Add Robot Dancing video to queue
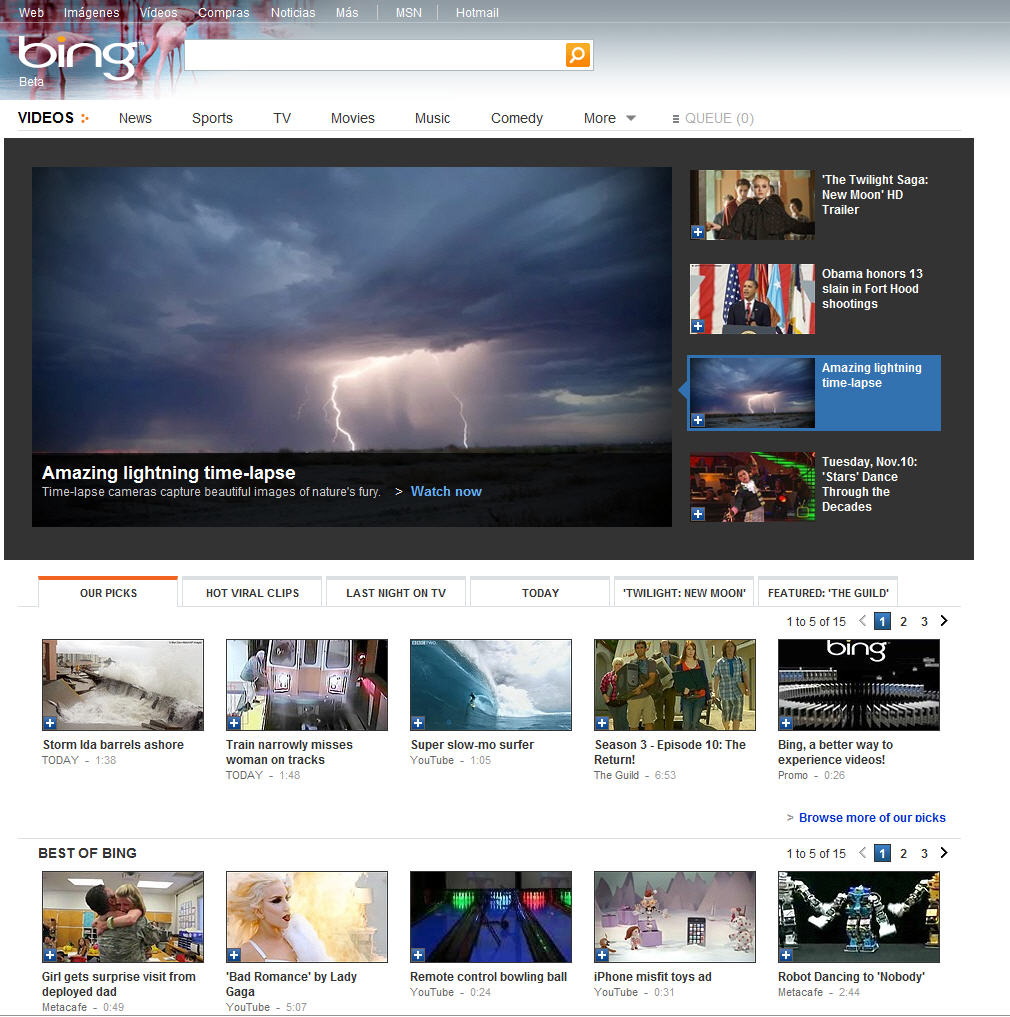The height and width of the screenshot is (1017, 1010). [786, 955]
